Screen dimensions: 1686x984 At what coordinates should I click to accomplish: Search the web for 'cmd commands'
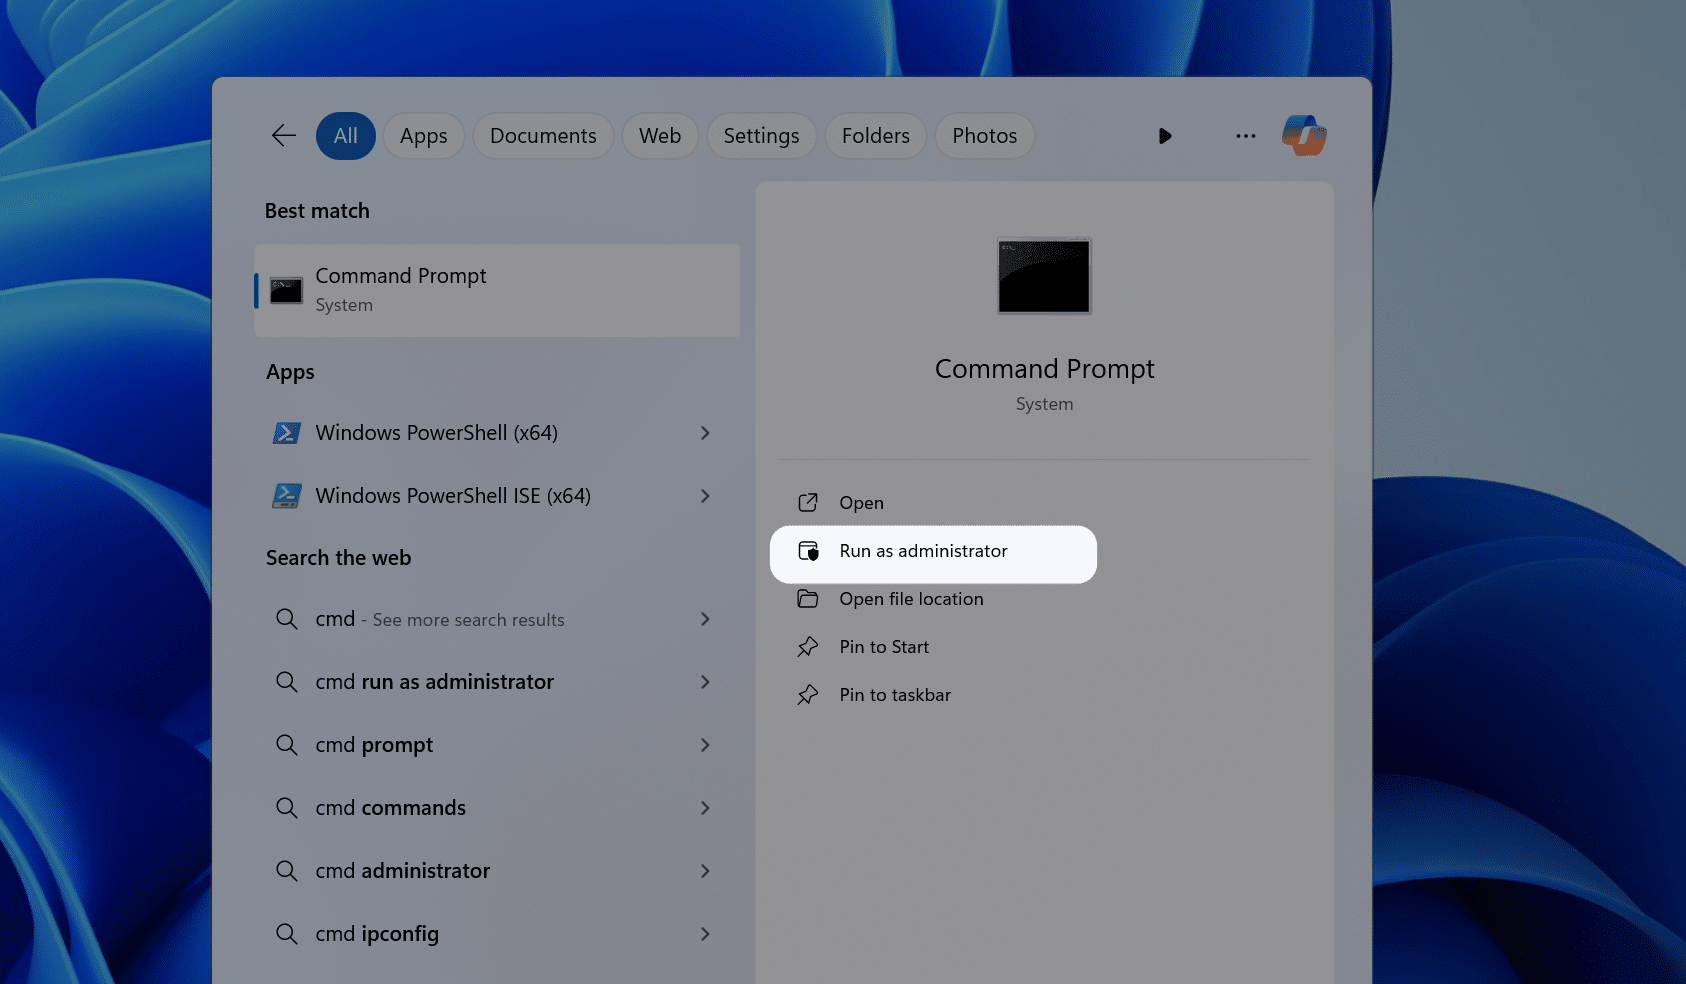[391, 808]
